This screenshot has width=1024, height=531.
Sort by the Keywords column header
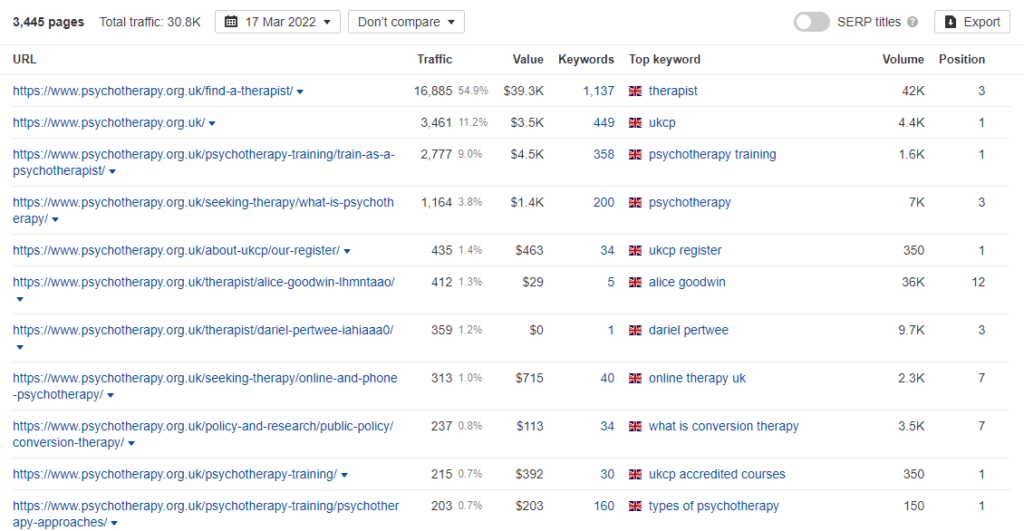point(586,59)
